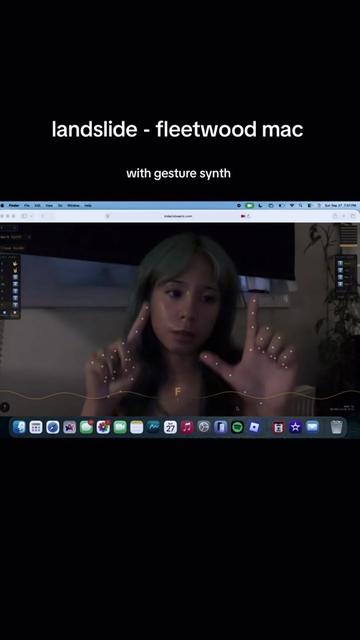This screenshot has width=360, height=640.
Task: Open the File menu
Action: click(27, 205)
